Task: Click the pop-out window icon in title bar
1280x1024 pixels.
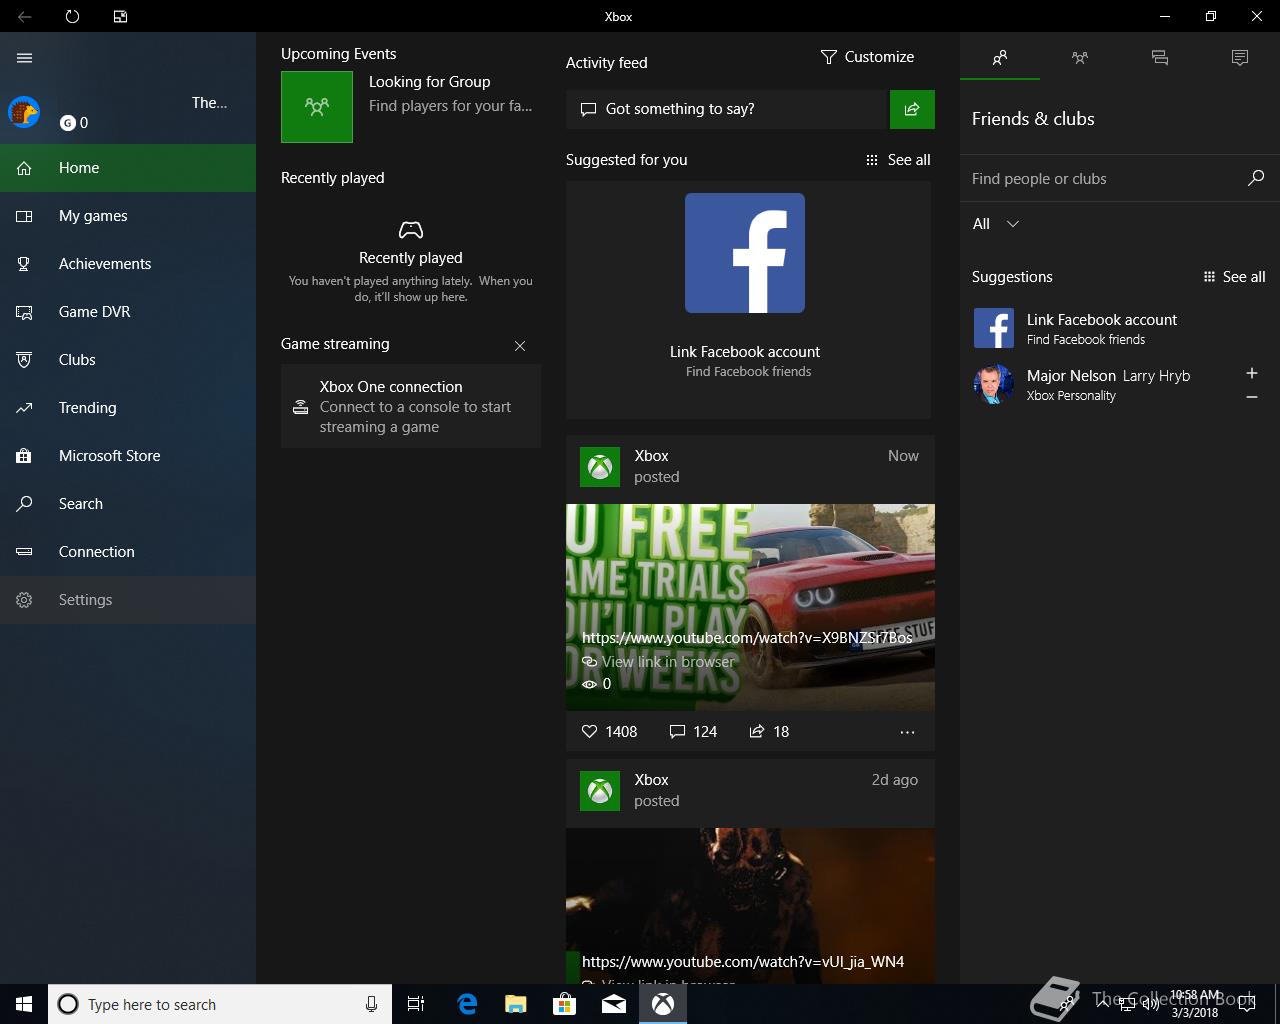Action: pyautogui.click(x=120, y=16)
